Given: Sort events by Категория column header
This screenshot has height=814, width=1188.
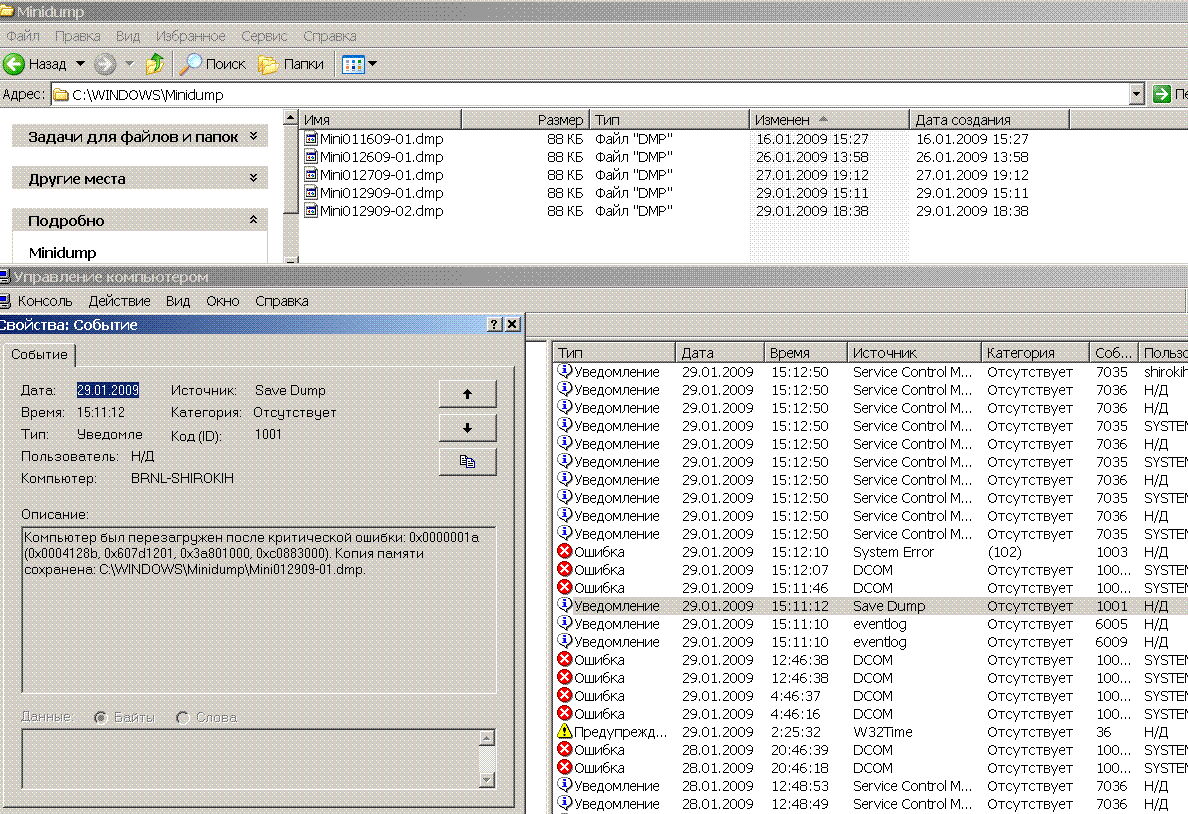Looking at the screenshot, I should coord(1035,352).
